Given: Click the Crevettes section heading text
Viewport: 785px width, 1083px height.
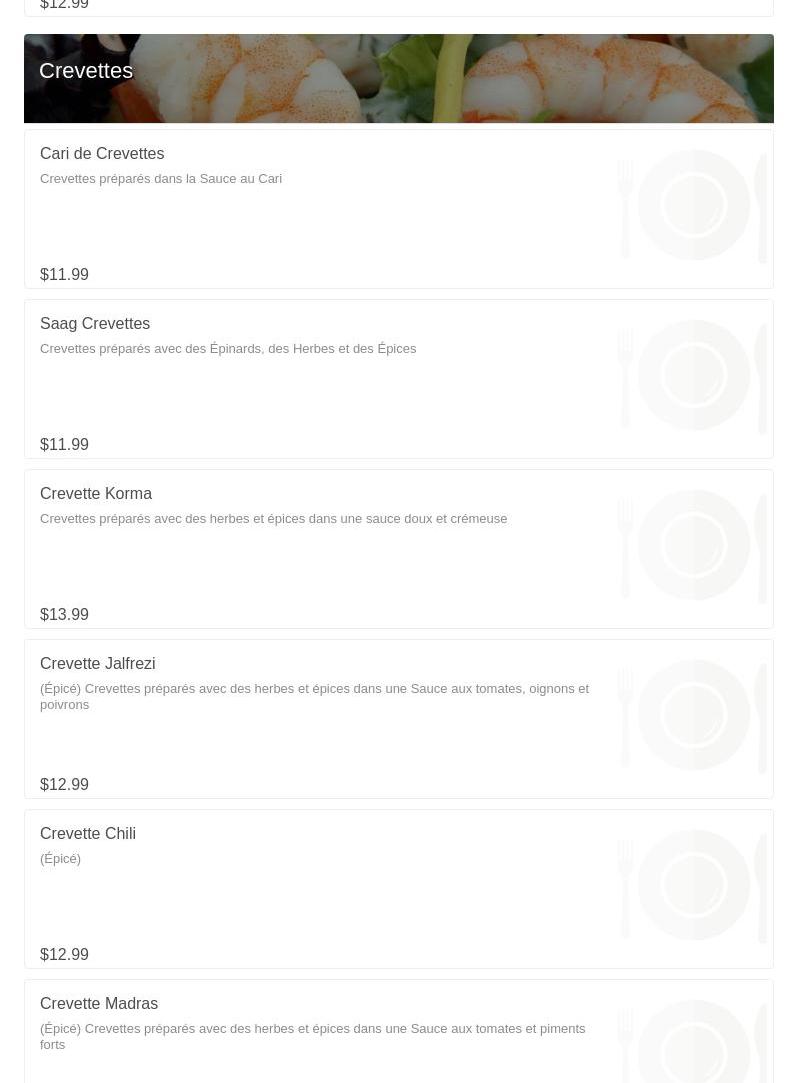Looking at the screenshot, I should 86,71.
